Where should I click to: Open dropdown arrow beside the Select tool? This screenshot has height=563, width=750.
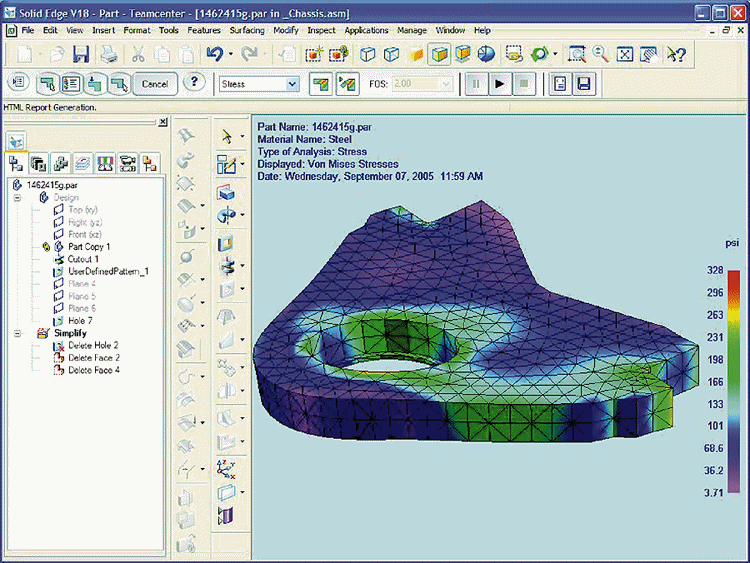(243, 137)
